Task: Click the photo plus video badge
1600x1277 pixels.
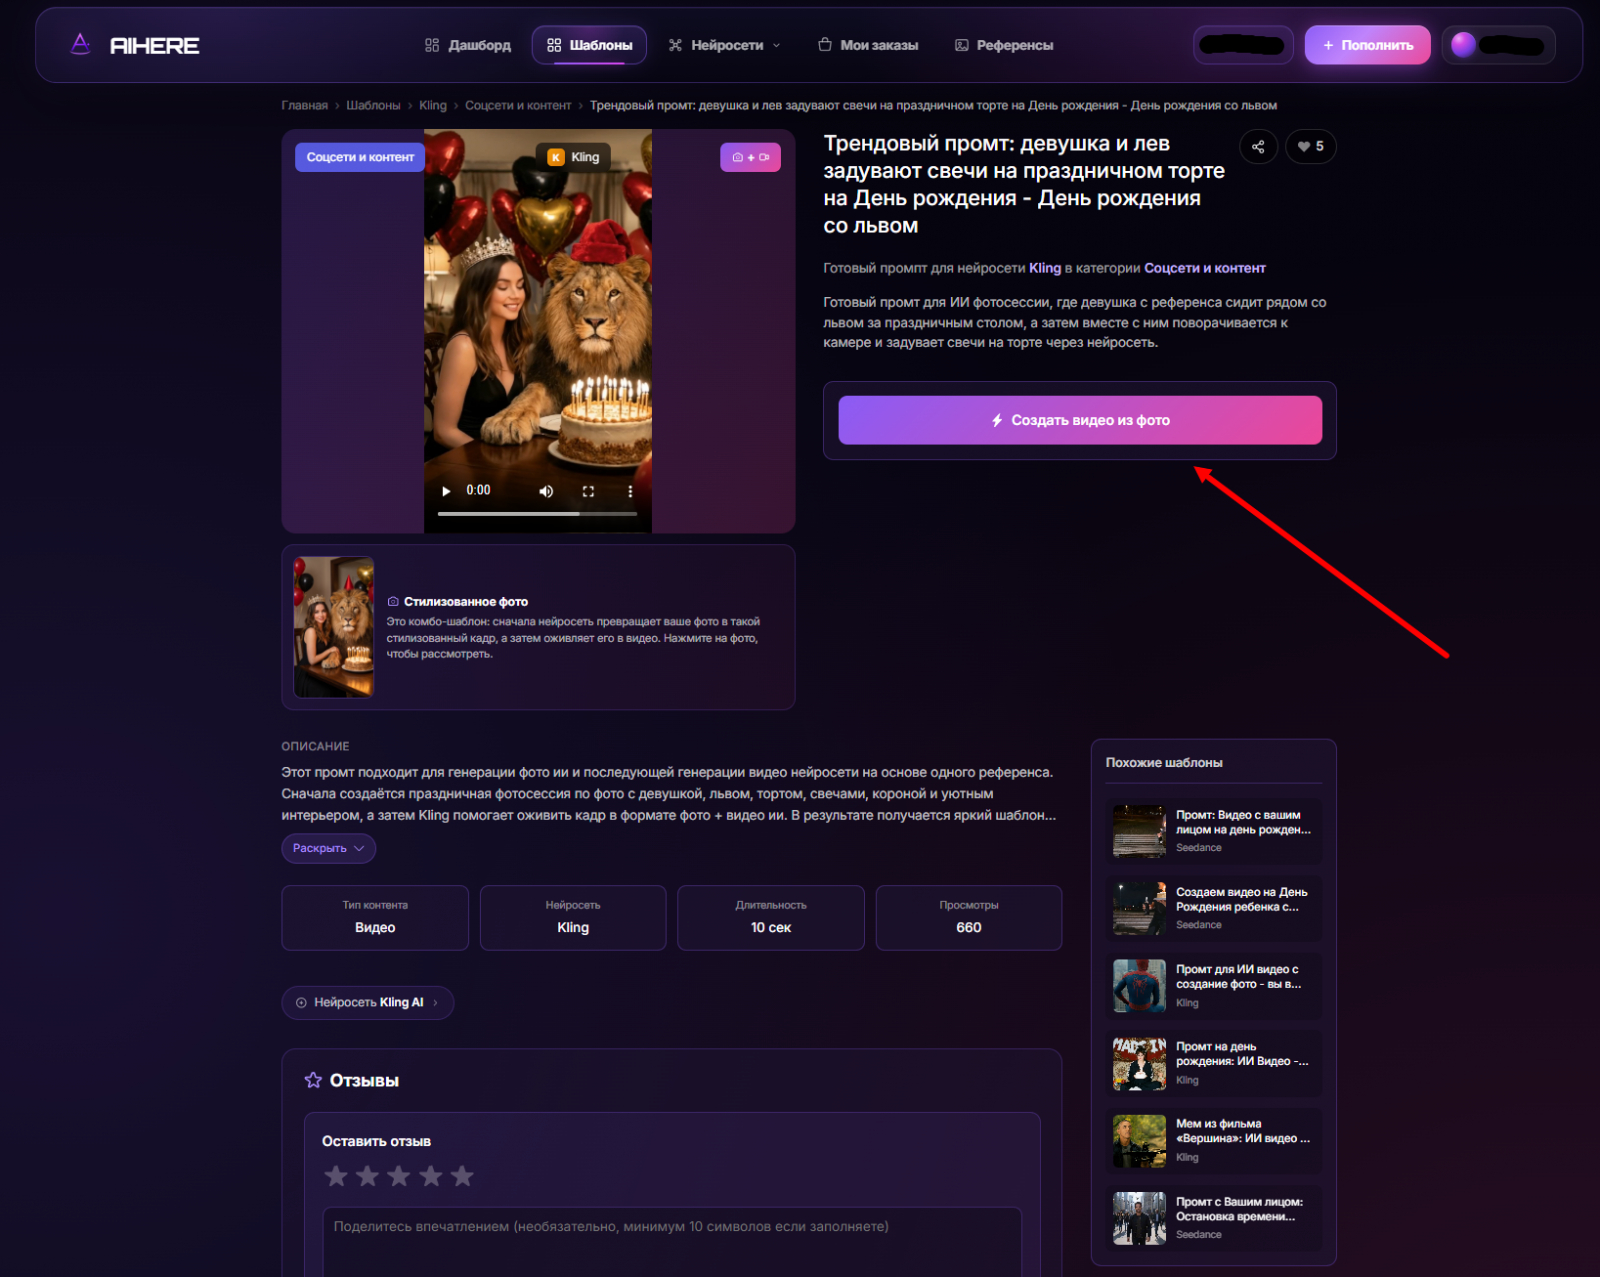Action: point(750,157)
